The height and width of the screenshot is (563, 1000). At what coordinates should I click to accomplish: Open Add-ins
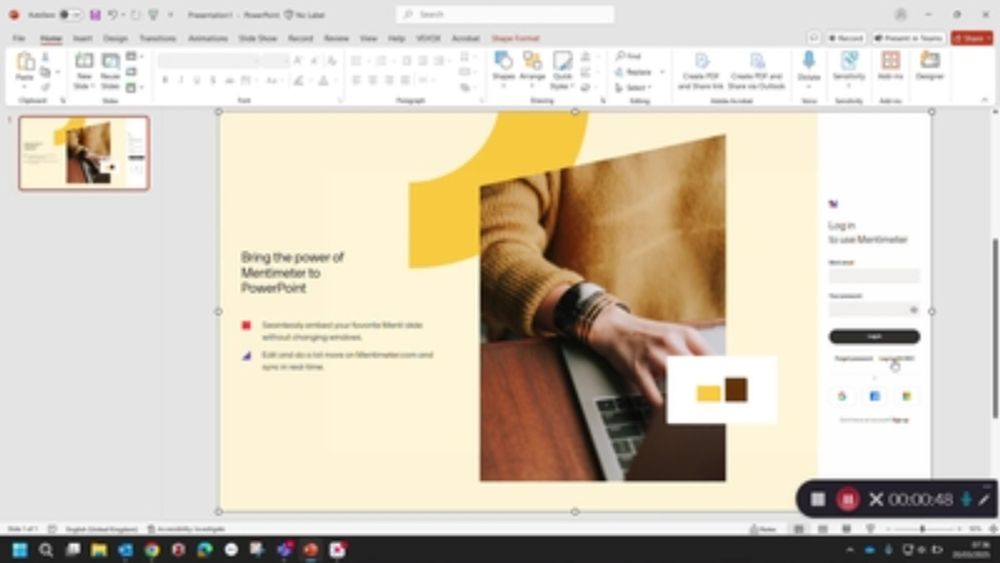click(890, 65)
